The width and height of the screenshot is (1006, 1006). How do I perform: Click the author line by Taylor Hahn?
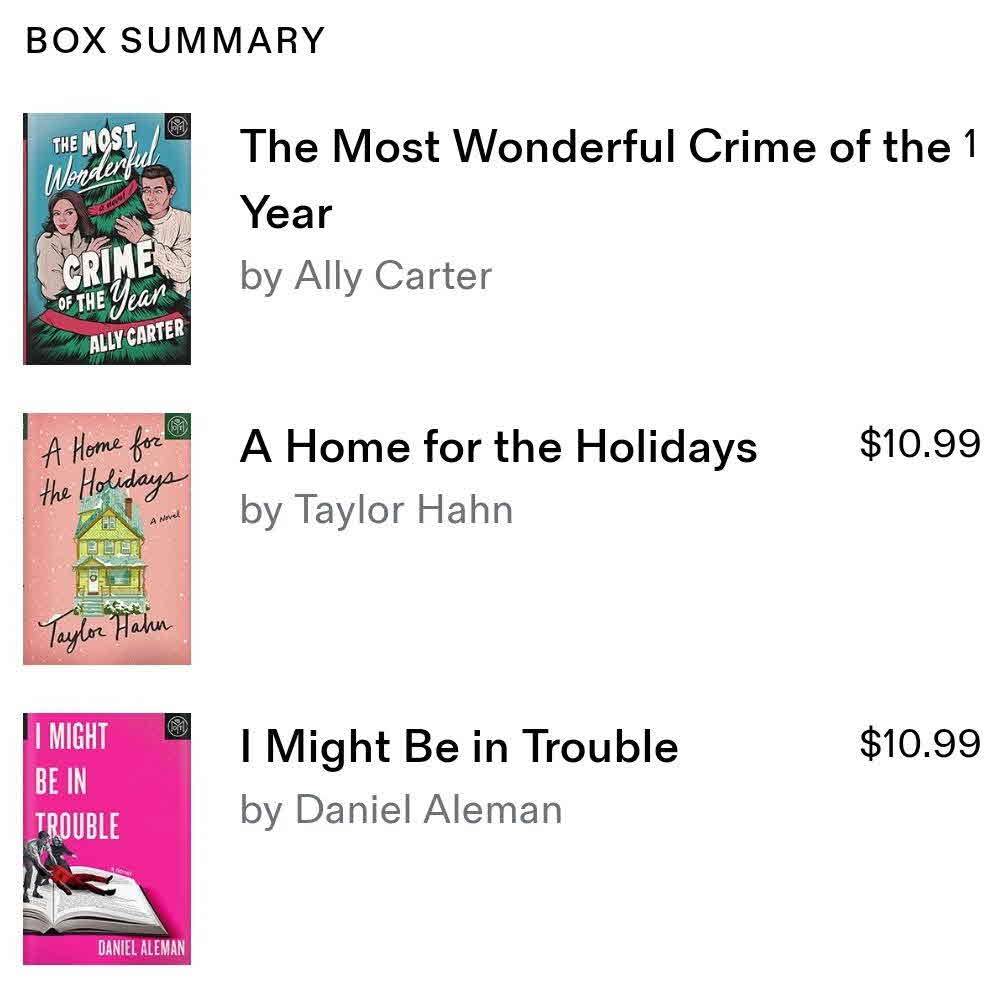tap(376, 510)
